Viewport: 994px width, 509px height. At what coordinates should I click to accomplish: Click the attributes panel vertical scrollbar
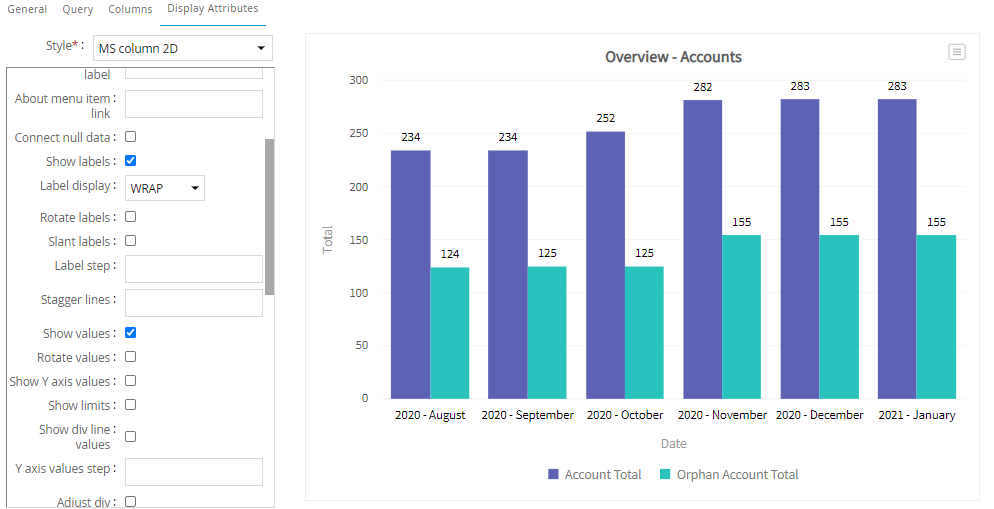269,215
